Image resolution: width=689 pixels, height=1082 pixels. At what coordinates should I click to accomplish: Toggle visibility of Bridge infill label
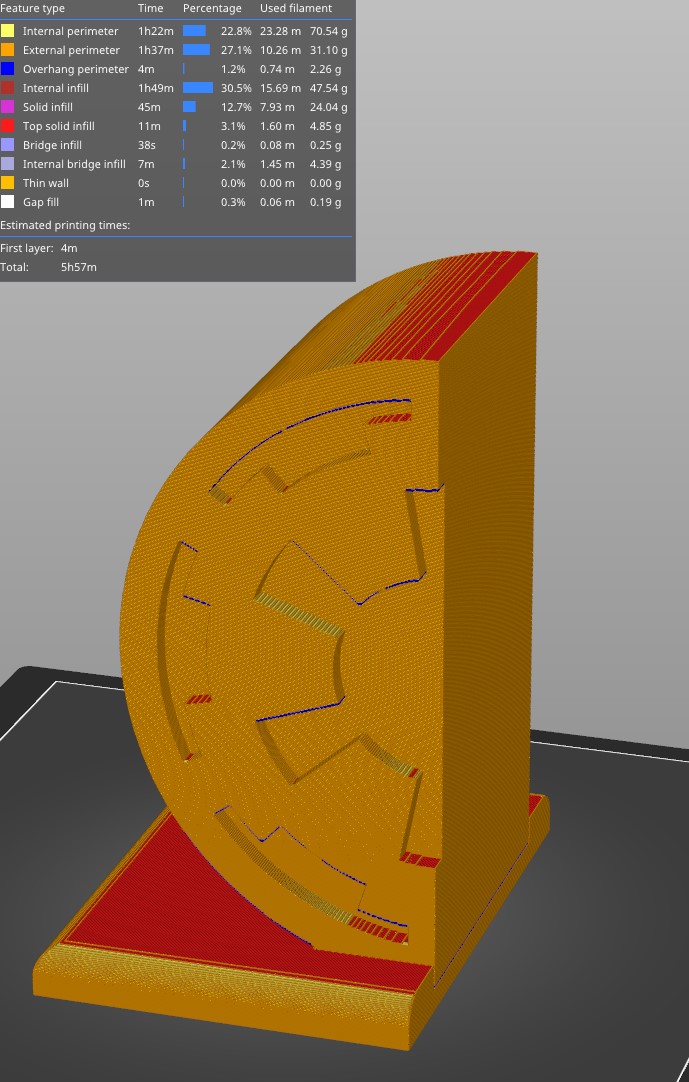(52, 145)
